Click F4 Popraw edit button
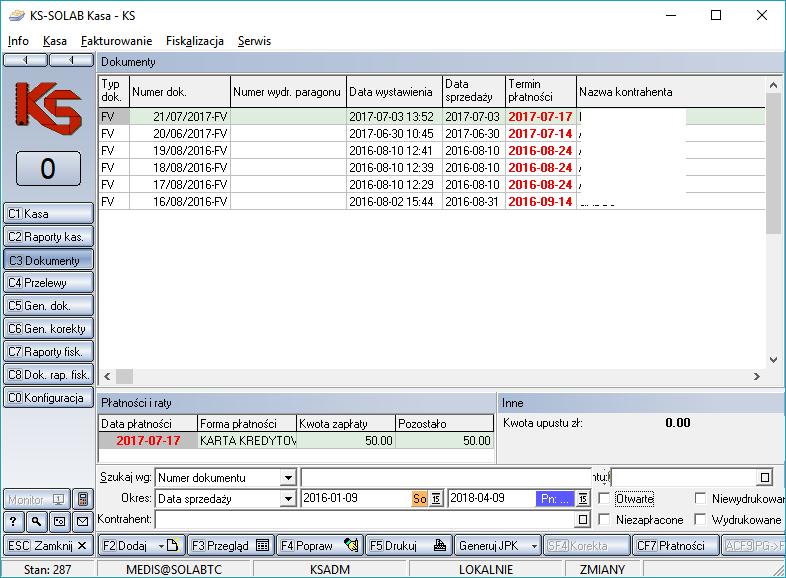 tap(320, 545)
